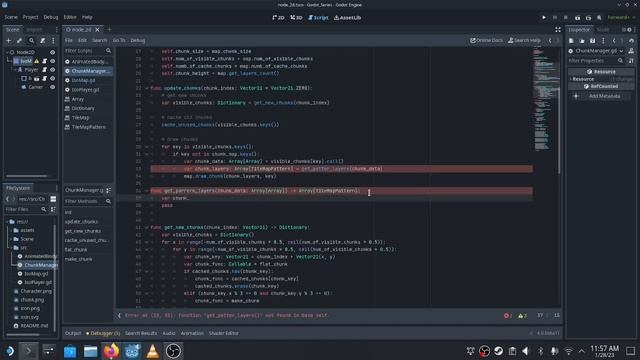
Task: Collapse the Node2D tree root
Action: point(7,52)
